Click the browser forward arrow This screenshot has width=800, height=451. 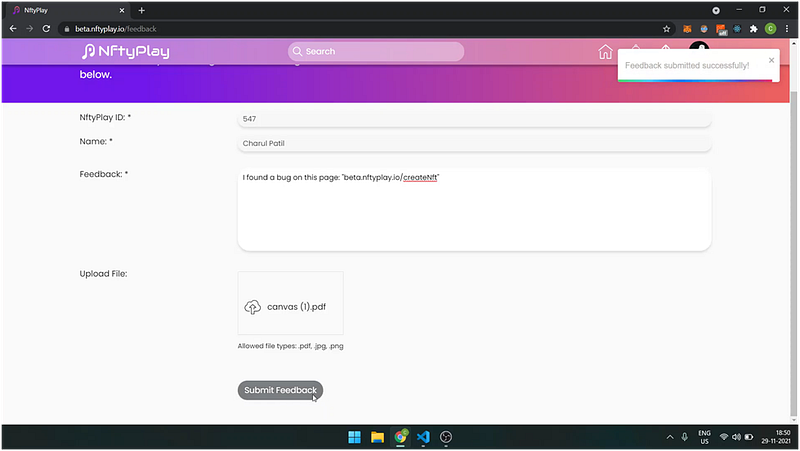(30, 29)
